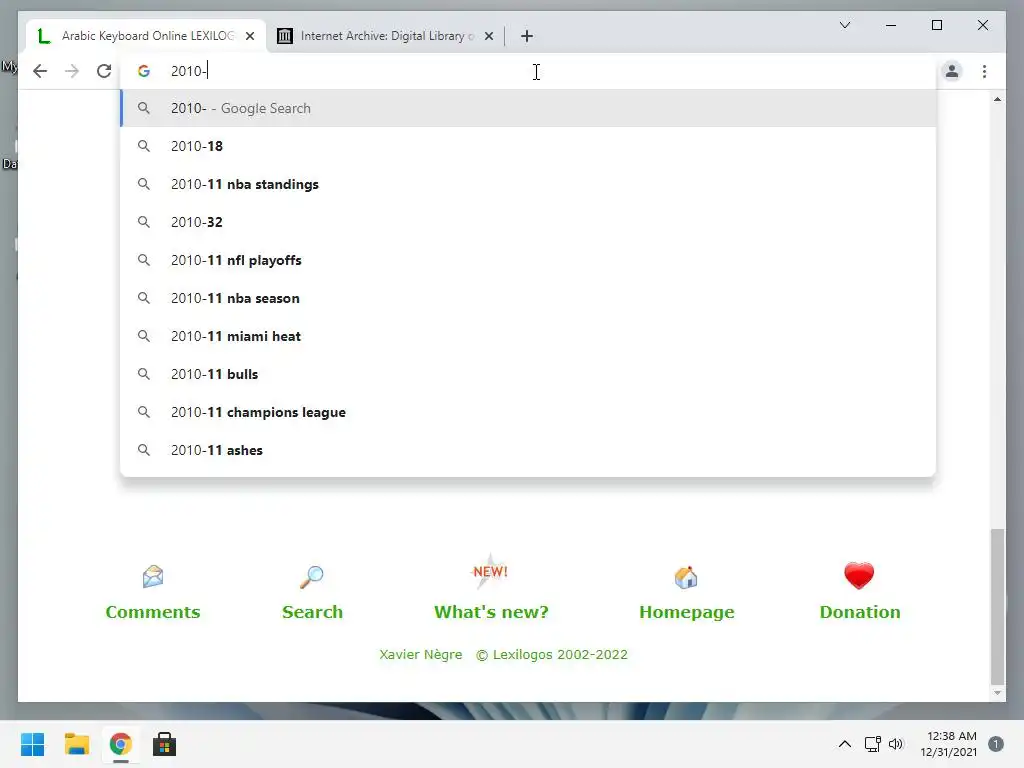Viewport: 1024px width, 768px height.
Task: Pick the 2010-11 nba season suggestion
Action: 528,298
